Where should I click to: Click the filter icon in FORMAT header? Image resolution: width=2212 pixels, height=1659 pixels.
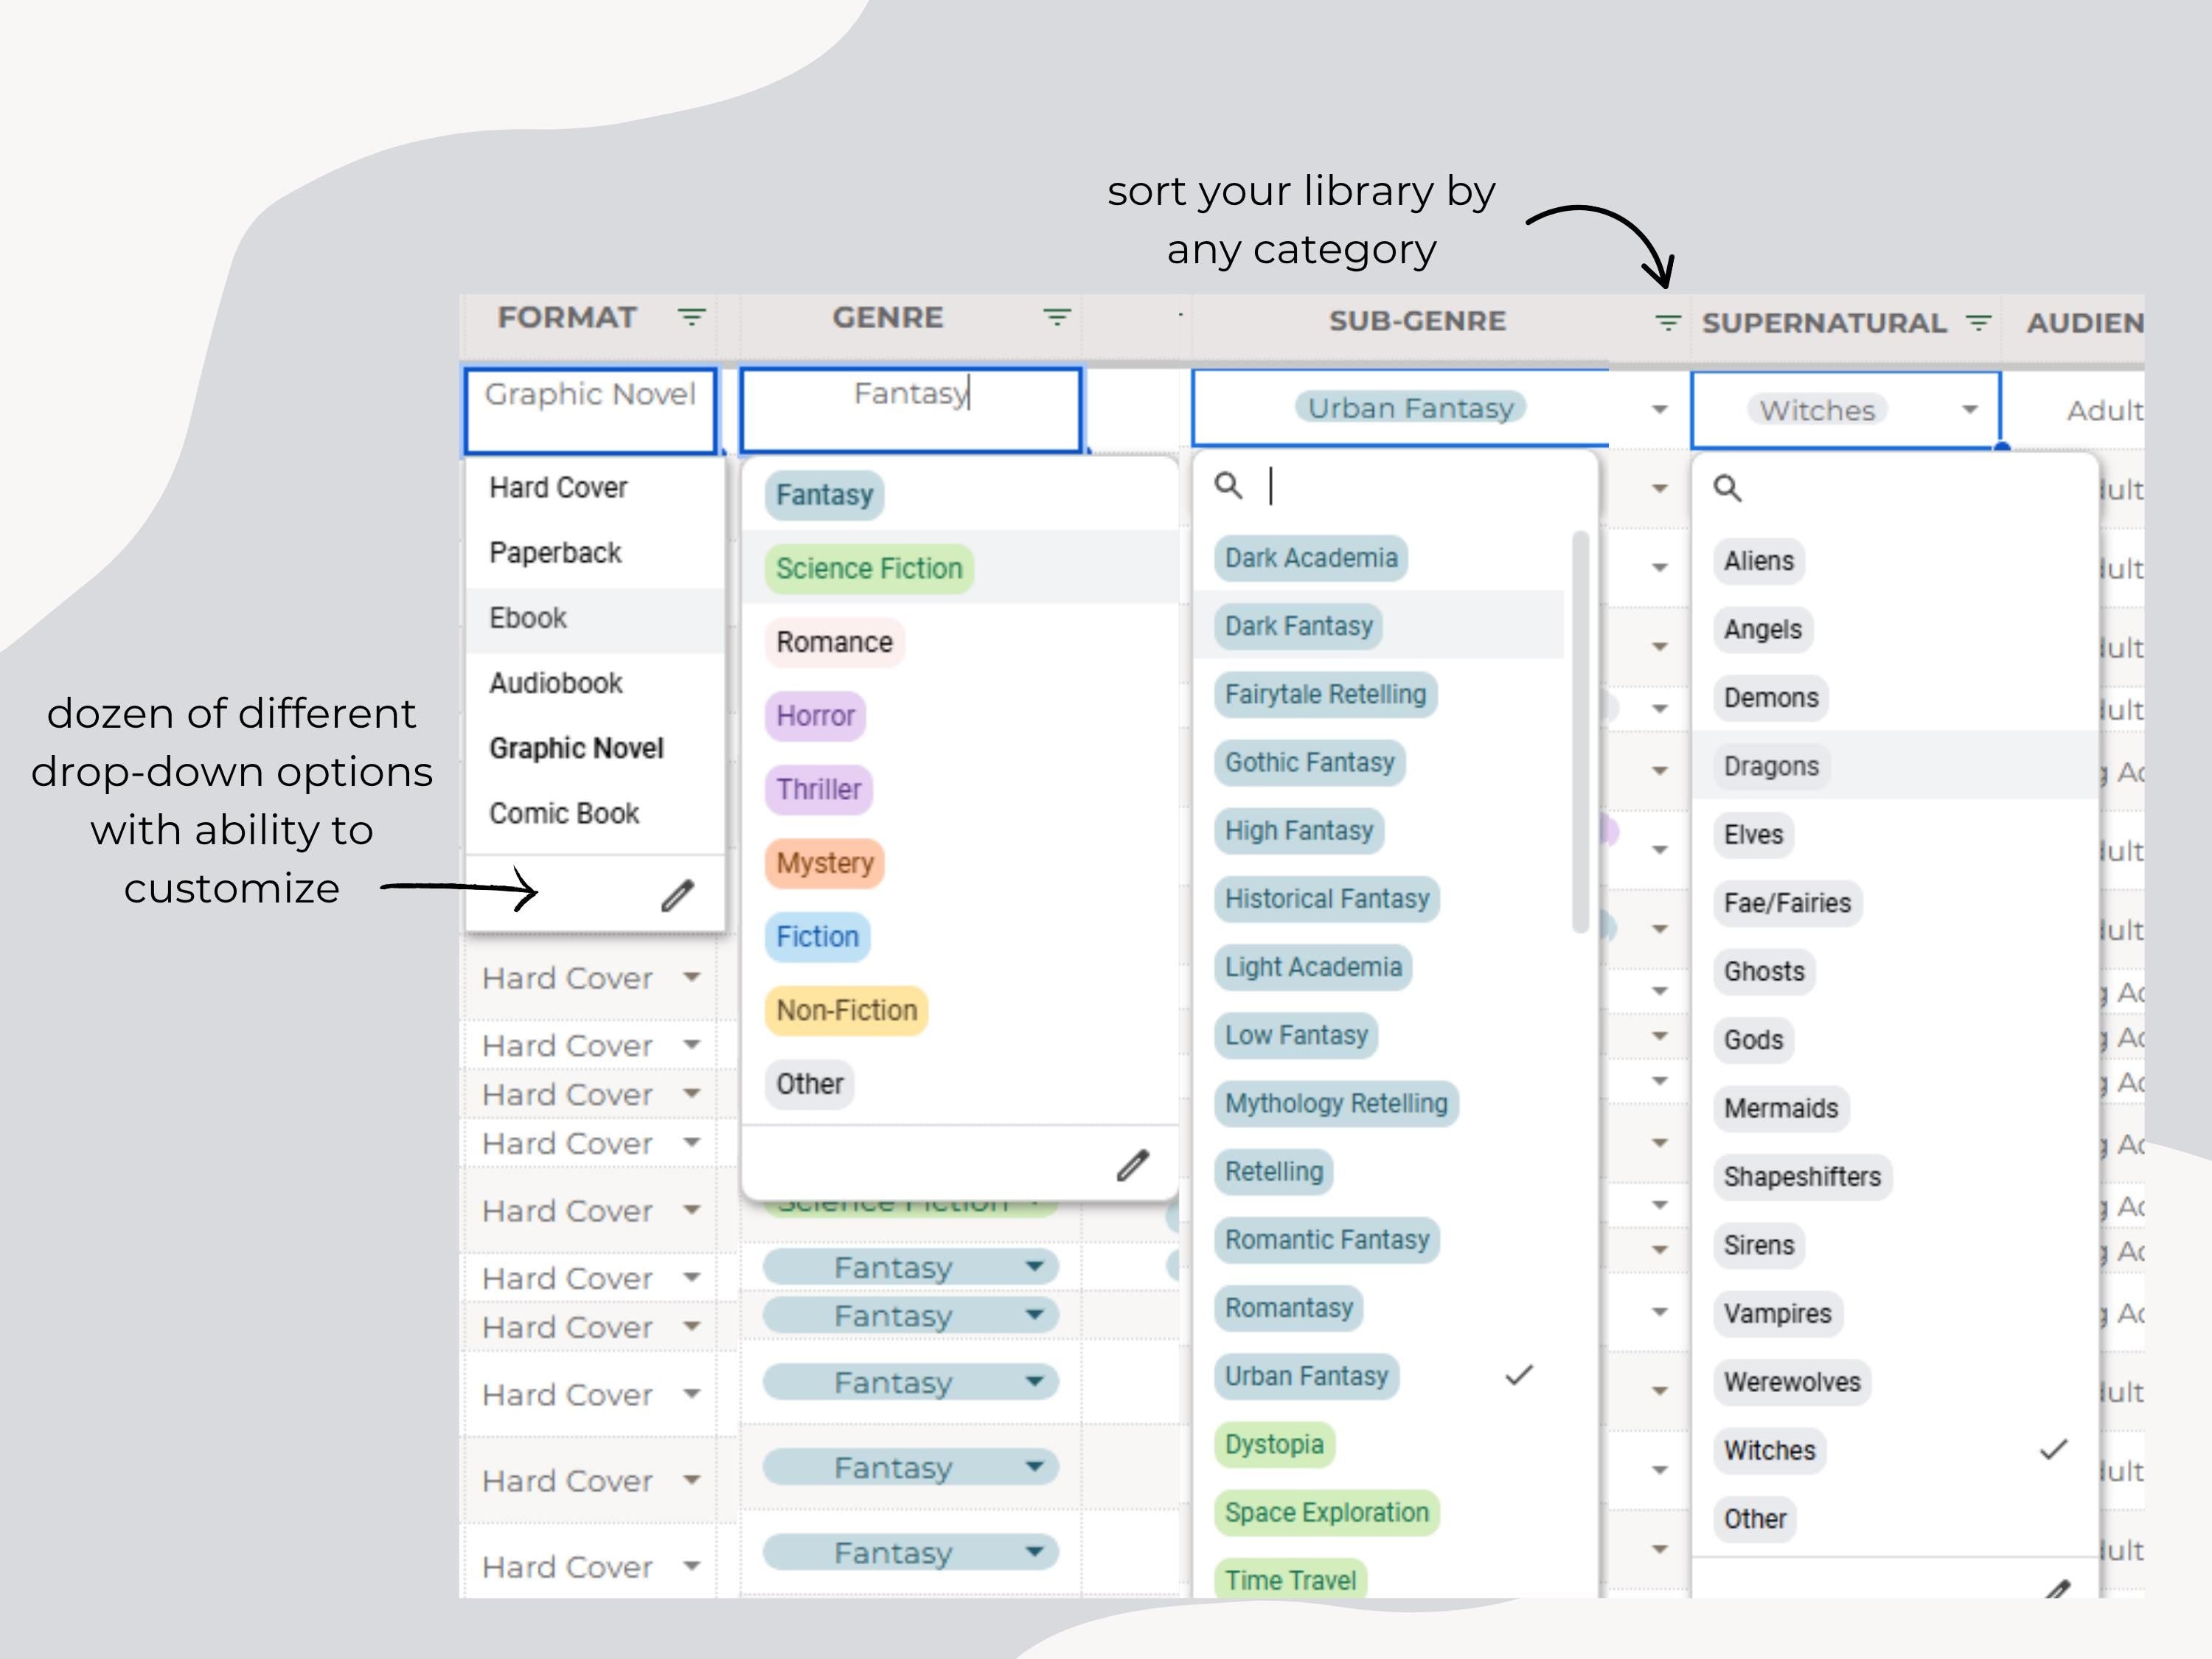point(691,317)
